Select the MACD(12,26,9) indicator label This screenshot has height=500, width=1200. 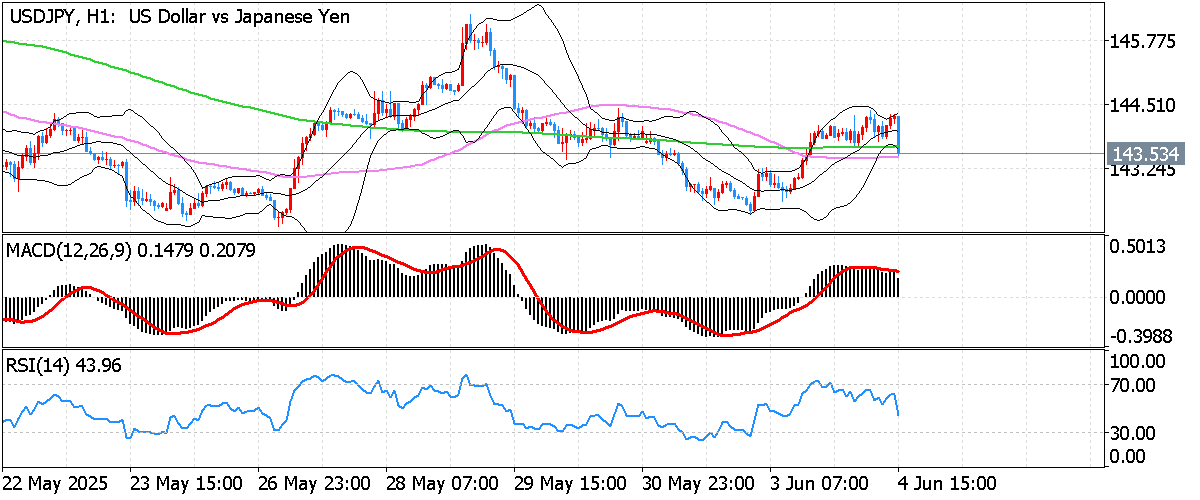(x=130, y=250)
